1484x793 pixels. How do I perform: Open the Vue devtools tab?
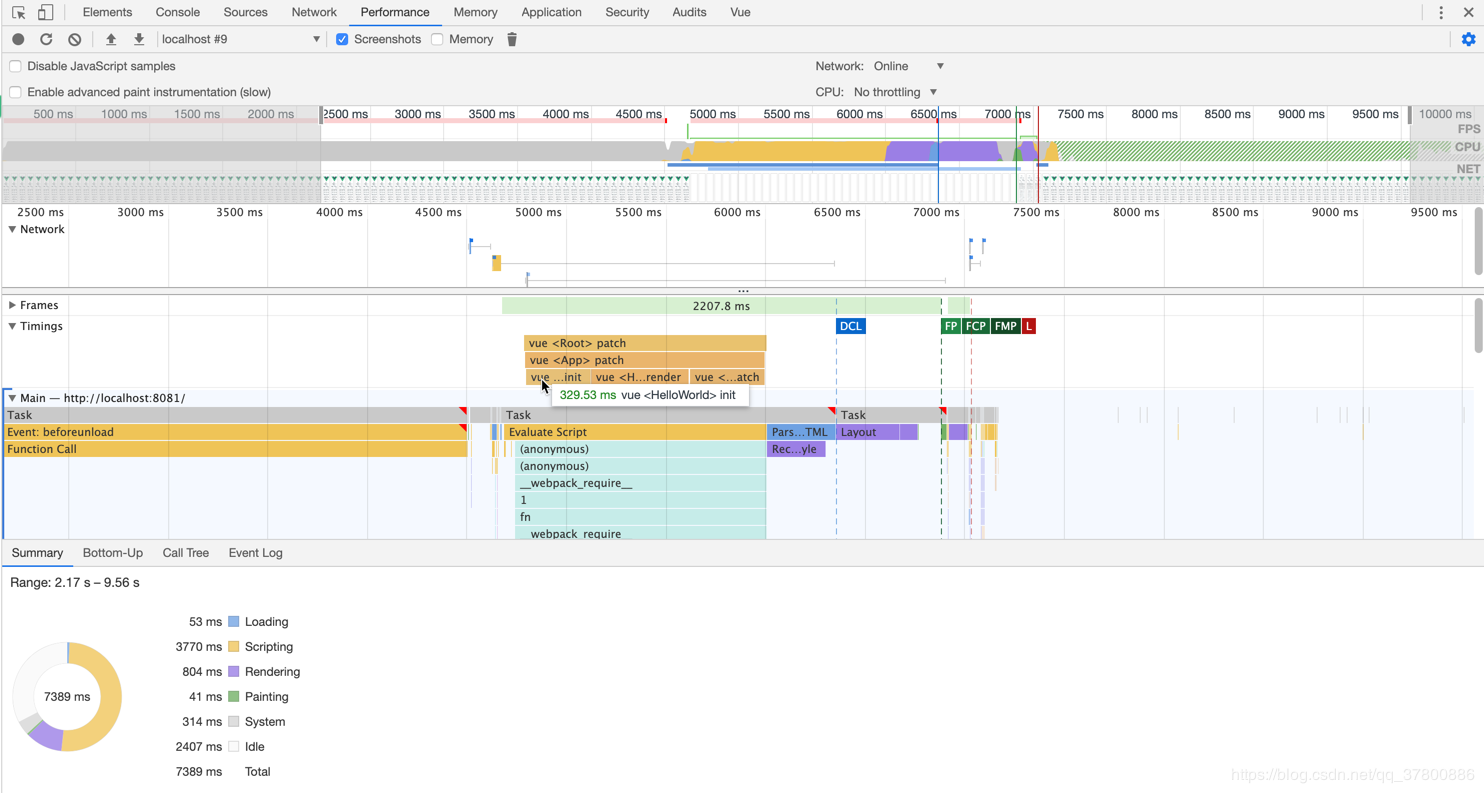(x=740, y=12)
